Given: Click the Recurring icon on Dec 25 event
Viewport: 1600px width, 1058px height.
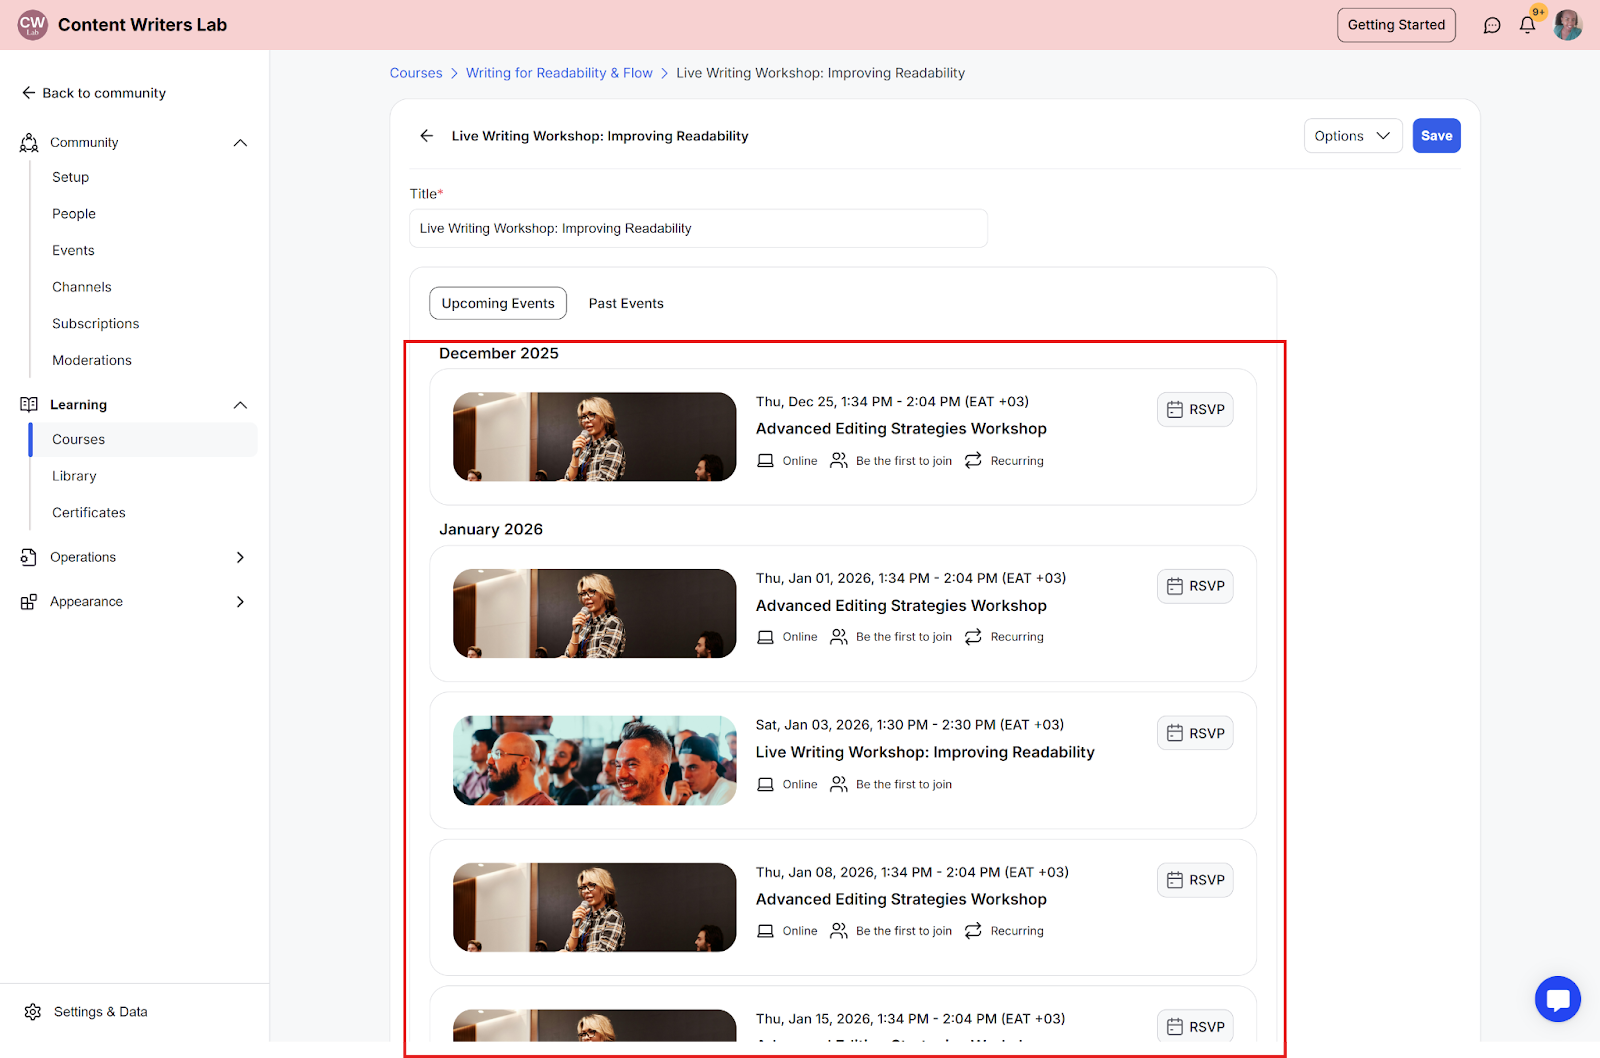Looking at the screenshot, I should (x=973, y=461).
